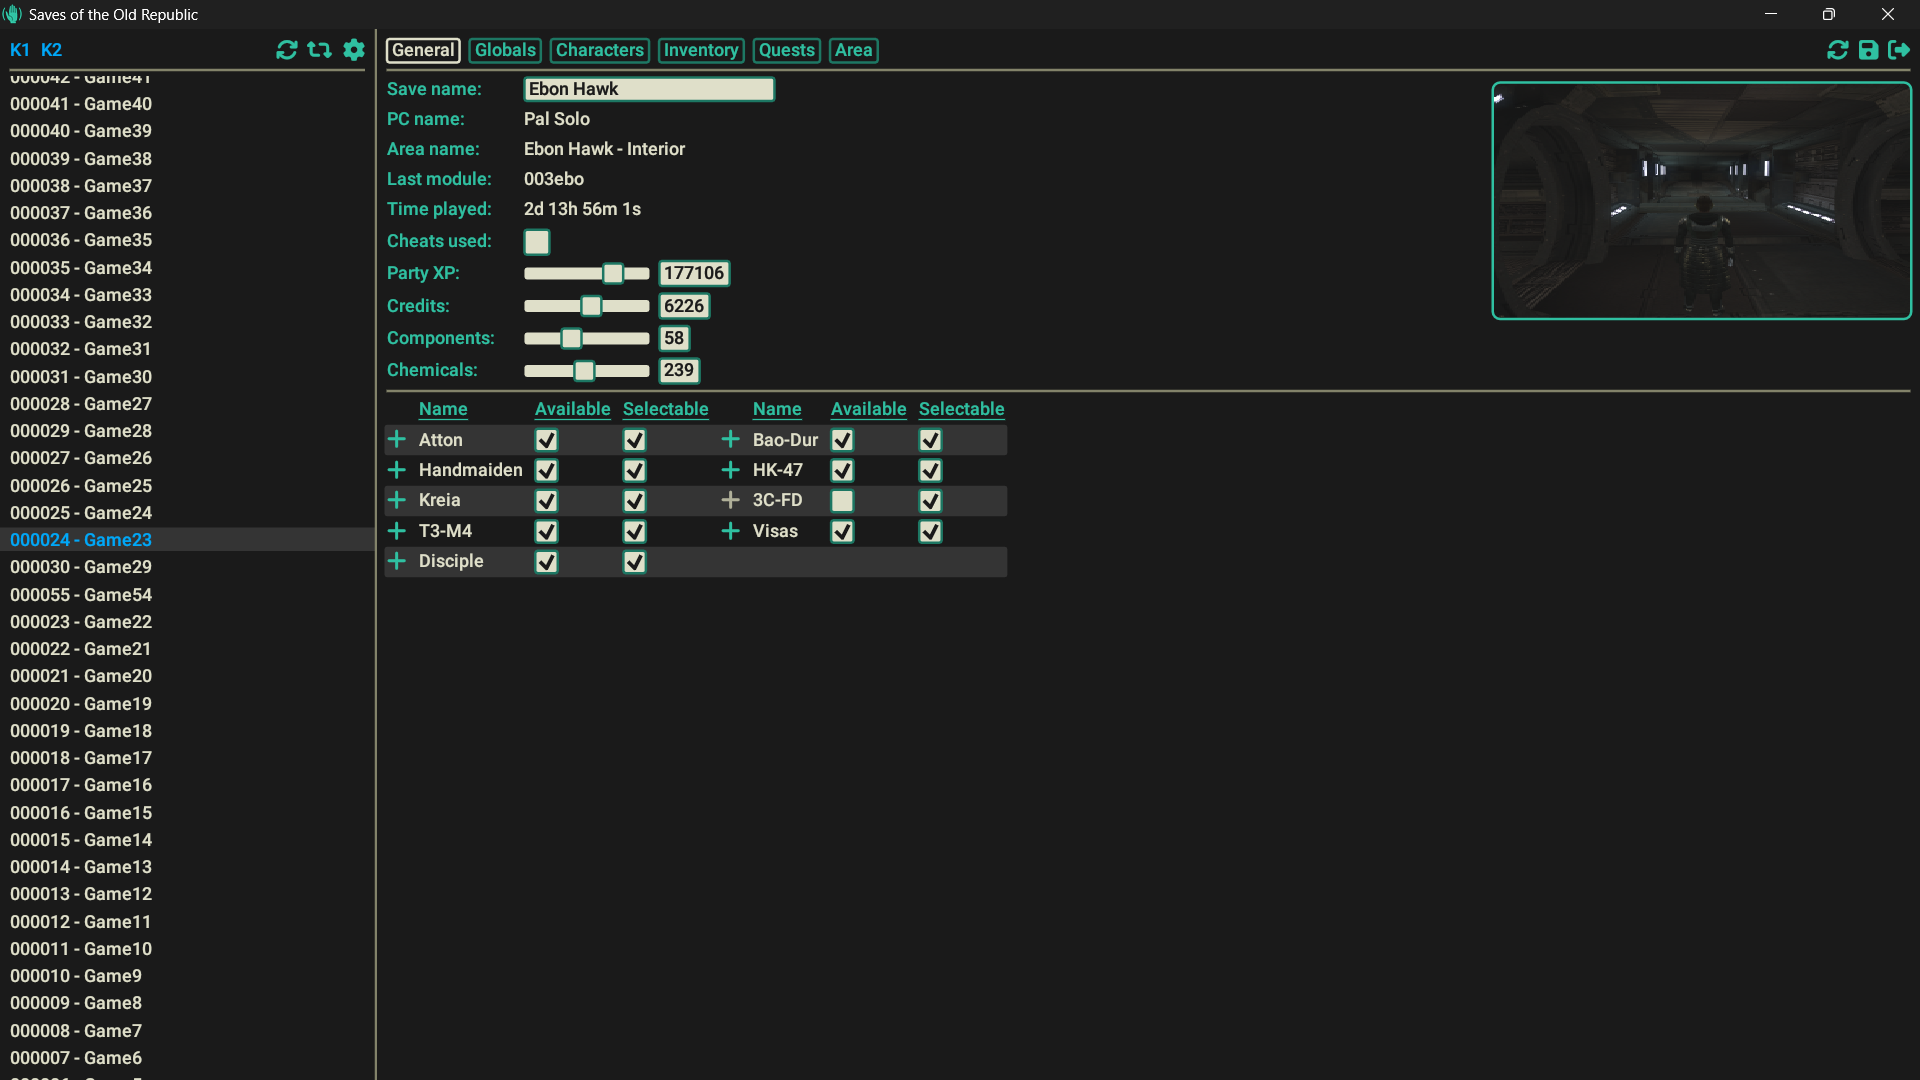Expand Handmaiden party member row
This screenshot has height=1080, width=1920.
pyautogui.click(x=397, y=470)
